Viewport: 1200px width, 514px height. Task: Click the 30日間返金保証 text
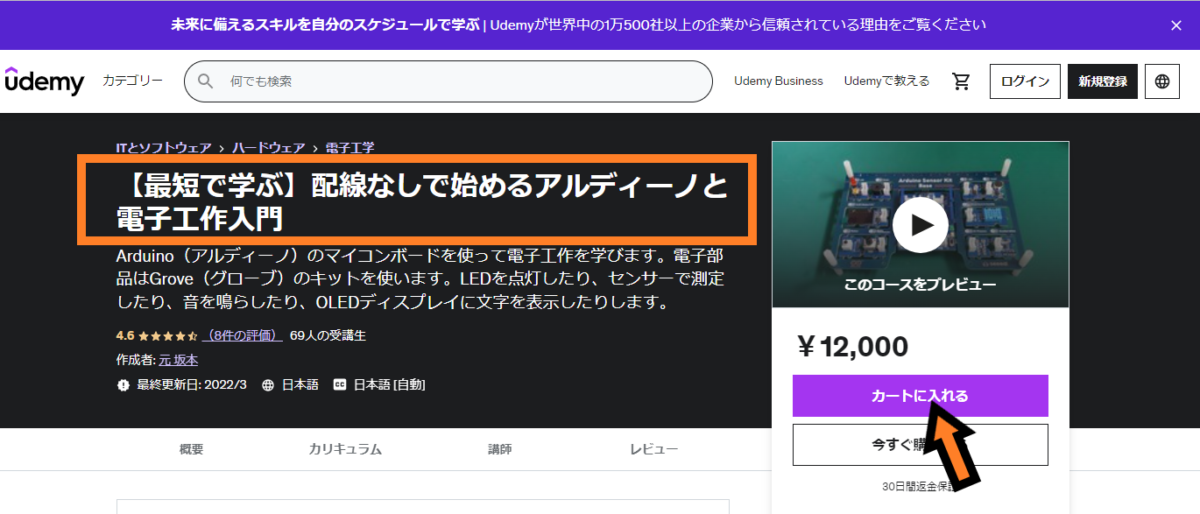click(920, 489)
